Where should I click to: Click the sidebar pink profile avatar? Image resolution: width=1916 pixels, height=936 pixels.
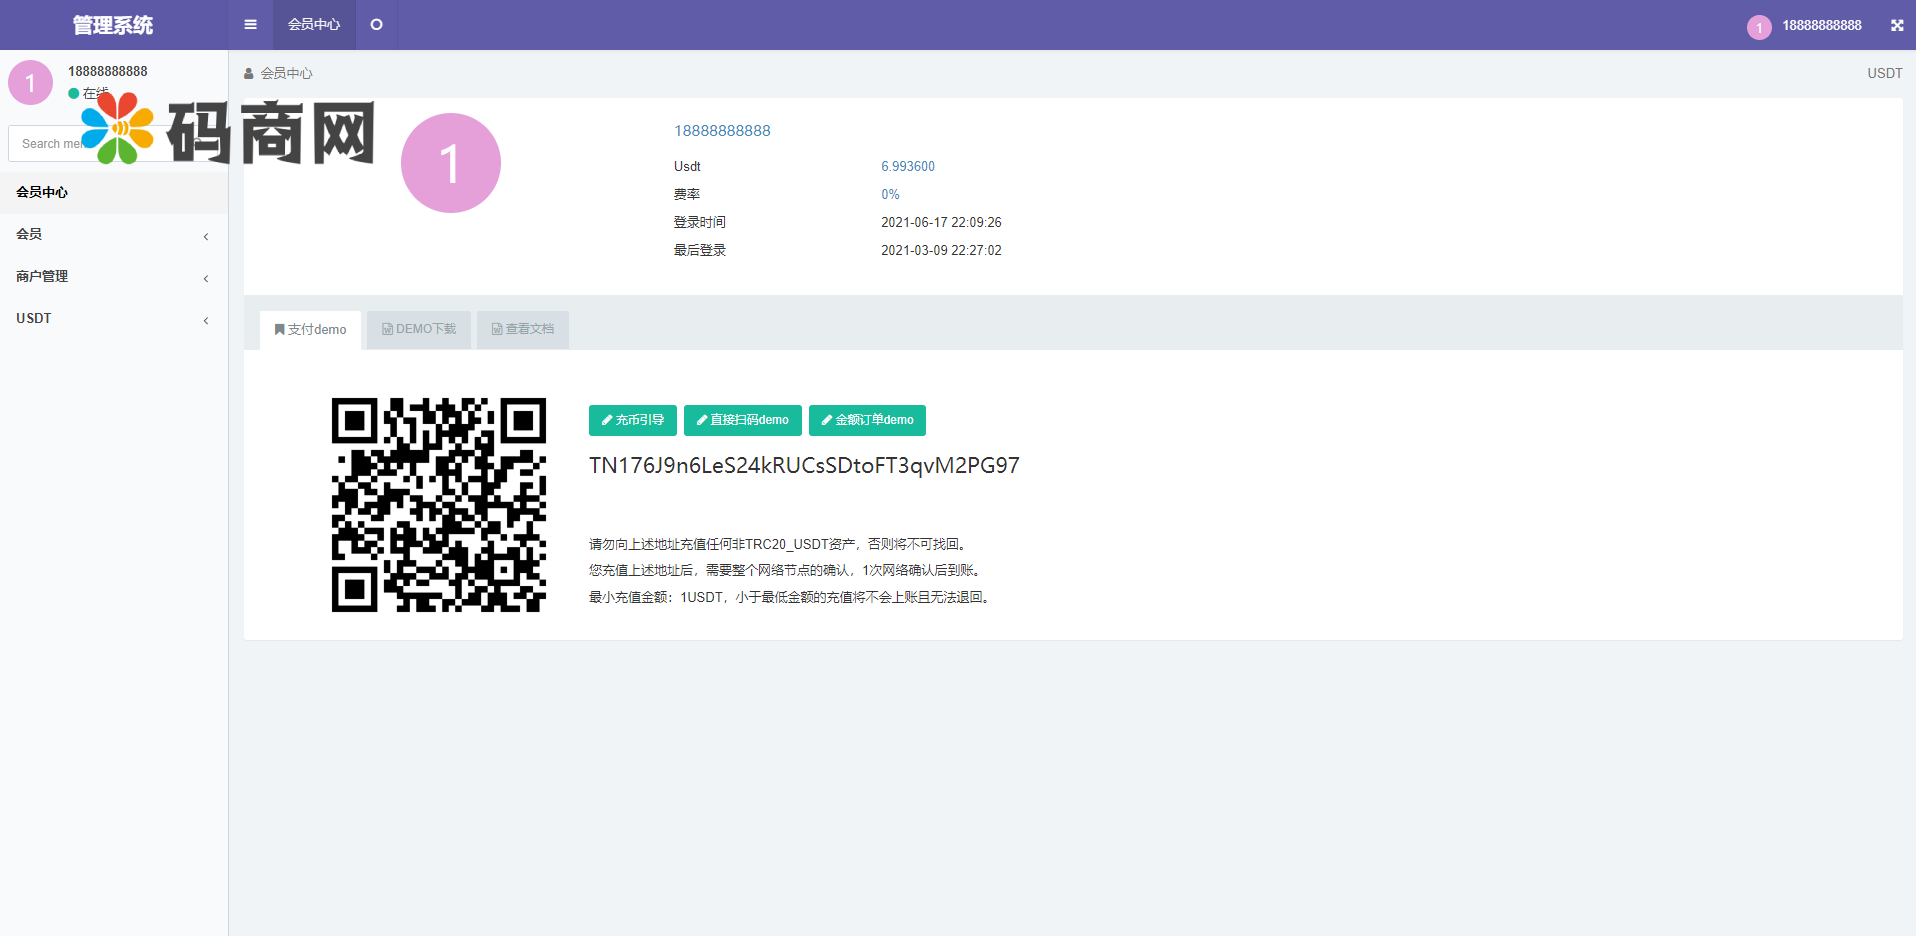coord(31,82)
